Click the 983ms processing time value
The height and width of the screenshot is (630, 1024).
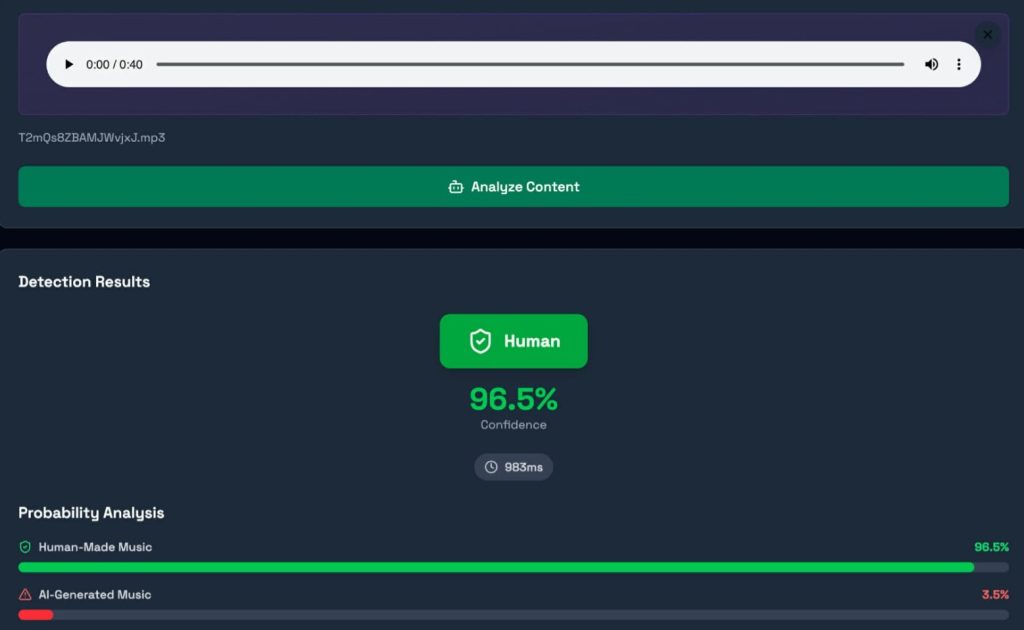(522, 467)
